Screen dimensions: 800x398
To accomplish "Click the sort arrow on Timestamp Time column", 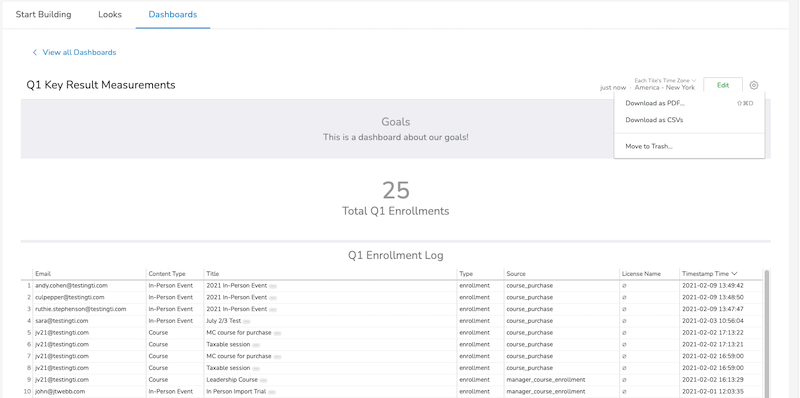I will pos(734,274).
